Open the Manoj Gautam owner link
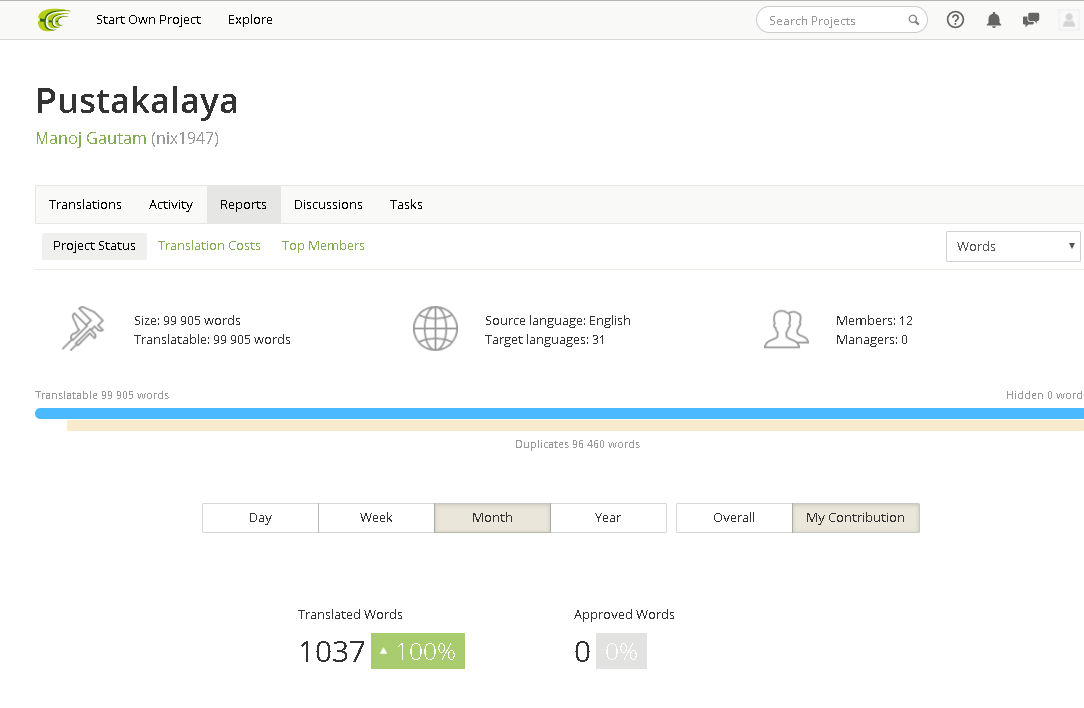The image size is (1084, 708). (x=91, y=138)
